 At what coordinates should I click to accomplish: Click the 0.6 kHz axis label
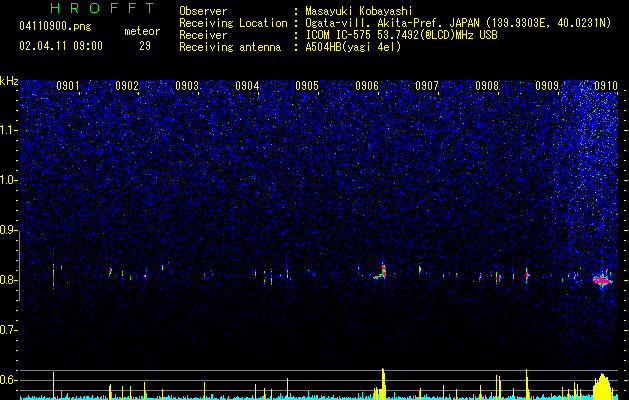point(9,380)
